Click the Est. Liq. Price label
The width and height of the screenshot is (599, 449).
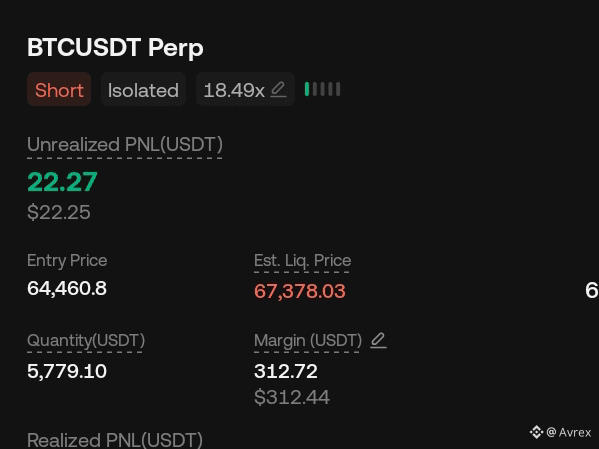pos(302,261)
